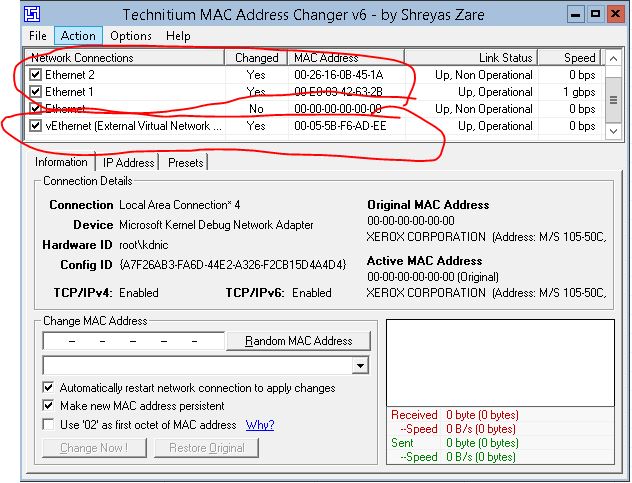Screen dimensions: 632x483
Task: Switch to the Information tab
Action: click(61, 162)
